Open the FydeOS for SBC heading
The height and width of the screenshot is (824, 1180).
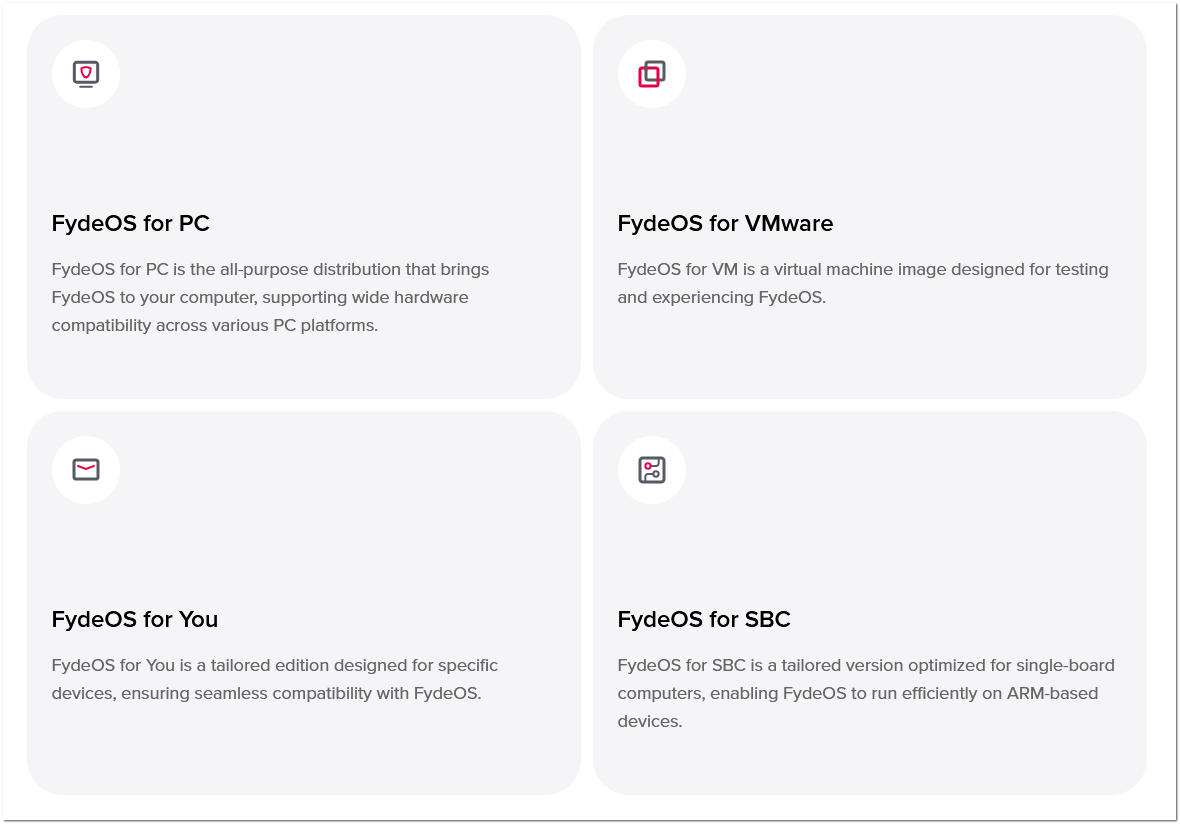704,619
